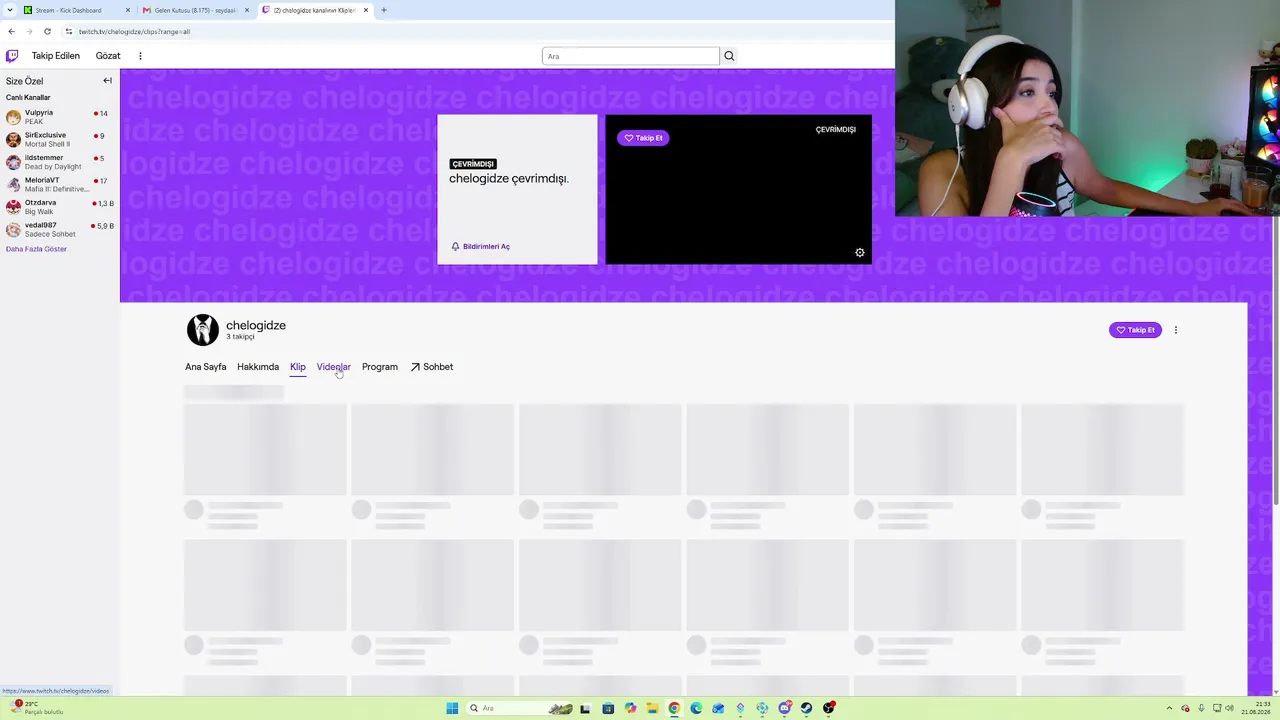Collapse the Size Özel sidebar
1280x720 pixels.
click(108, 81)
